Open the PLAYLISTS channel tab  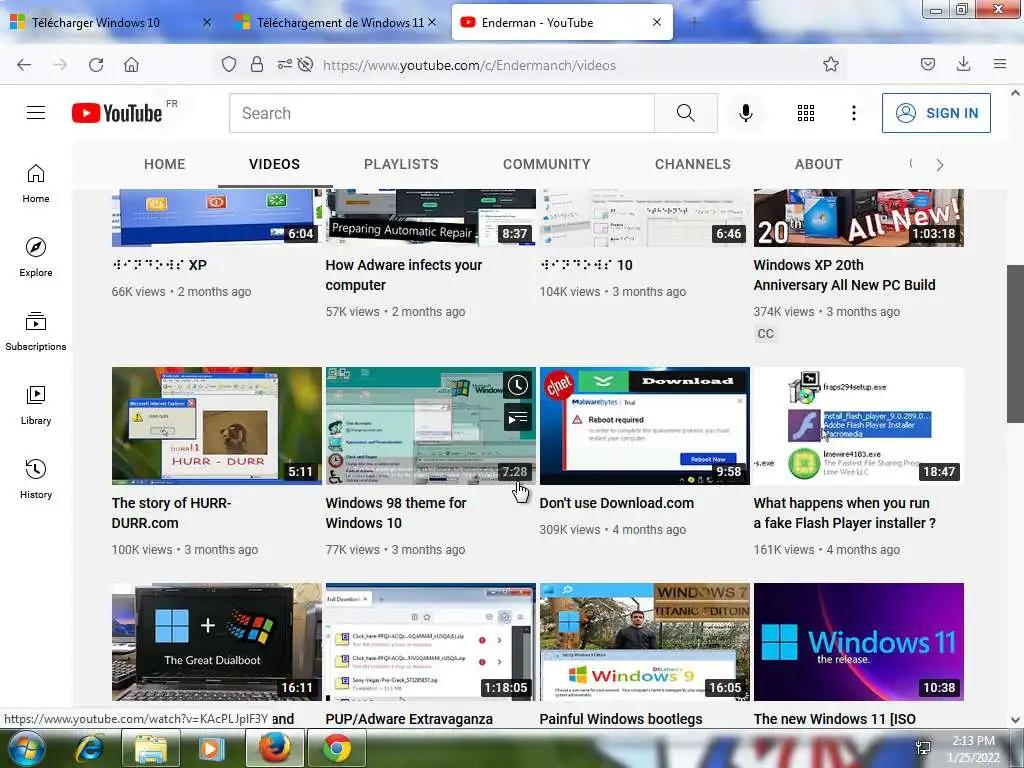point(401,164)
